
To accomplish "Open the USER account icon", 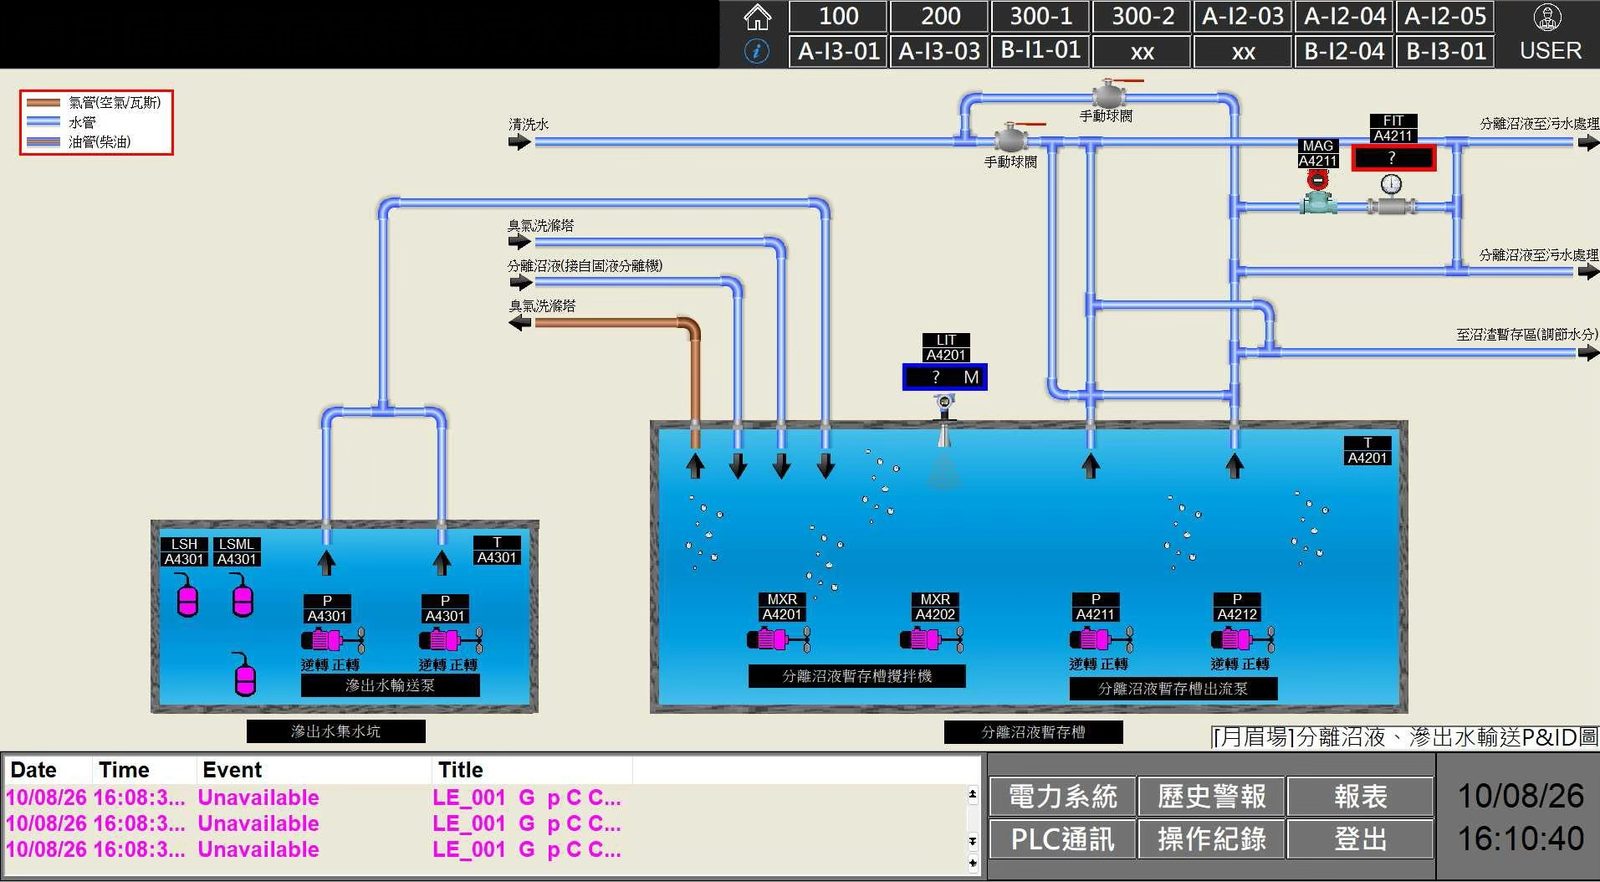I will [1548, 17].
